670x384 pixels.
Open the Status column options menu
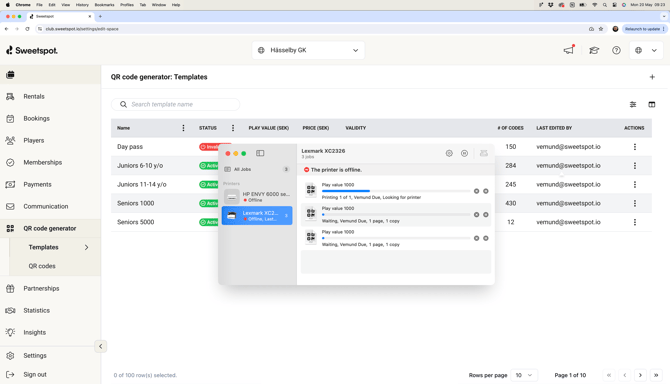point(233,128)
